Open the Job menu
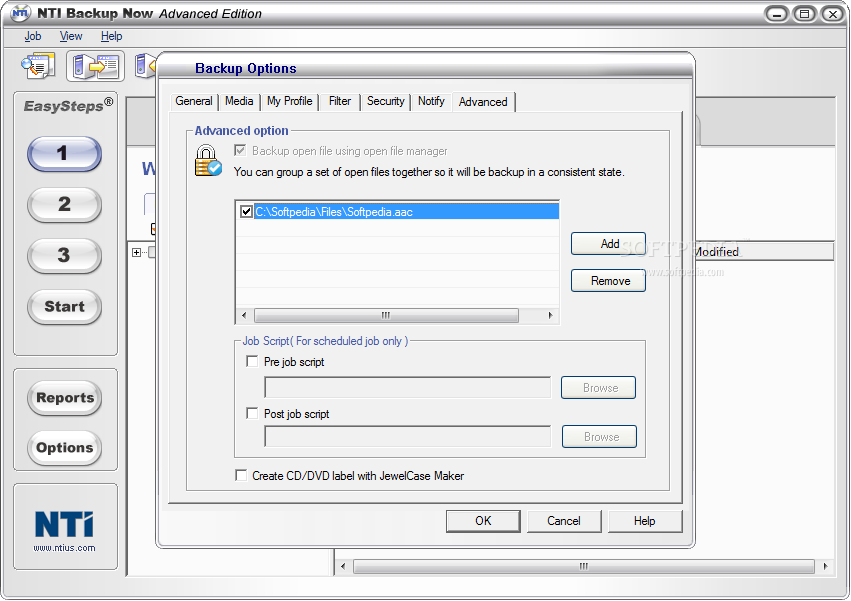This screenshot has height=601, width=851. pos(33,36)
